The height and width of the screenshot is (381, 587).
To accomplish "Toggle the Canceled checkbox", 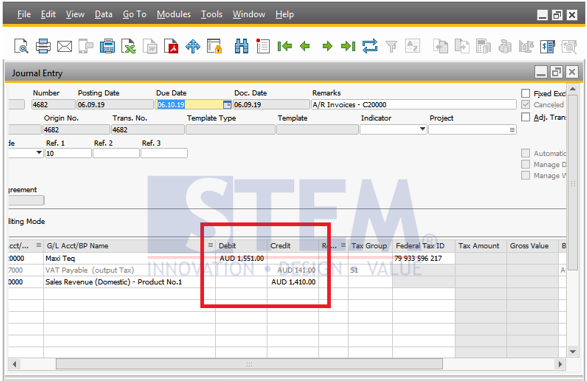I will coord(526,104).
